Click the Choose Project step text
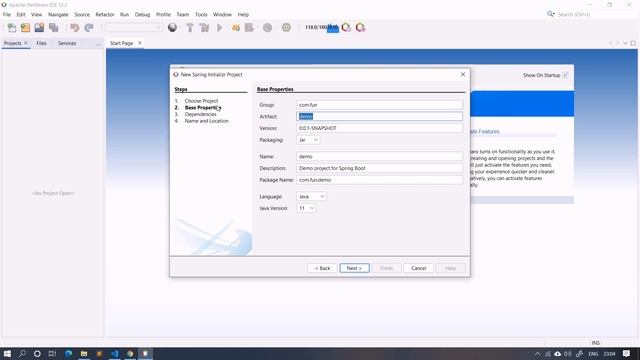Image resolution: width=640 pixels, height=360 pixels. tap(201, 101)
